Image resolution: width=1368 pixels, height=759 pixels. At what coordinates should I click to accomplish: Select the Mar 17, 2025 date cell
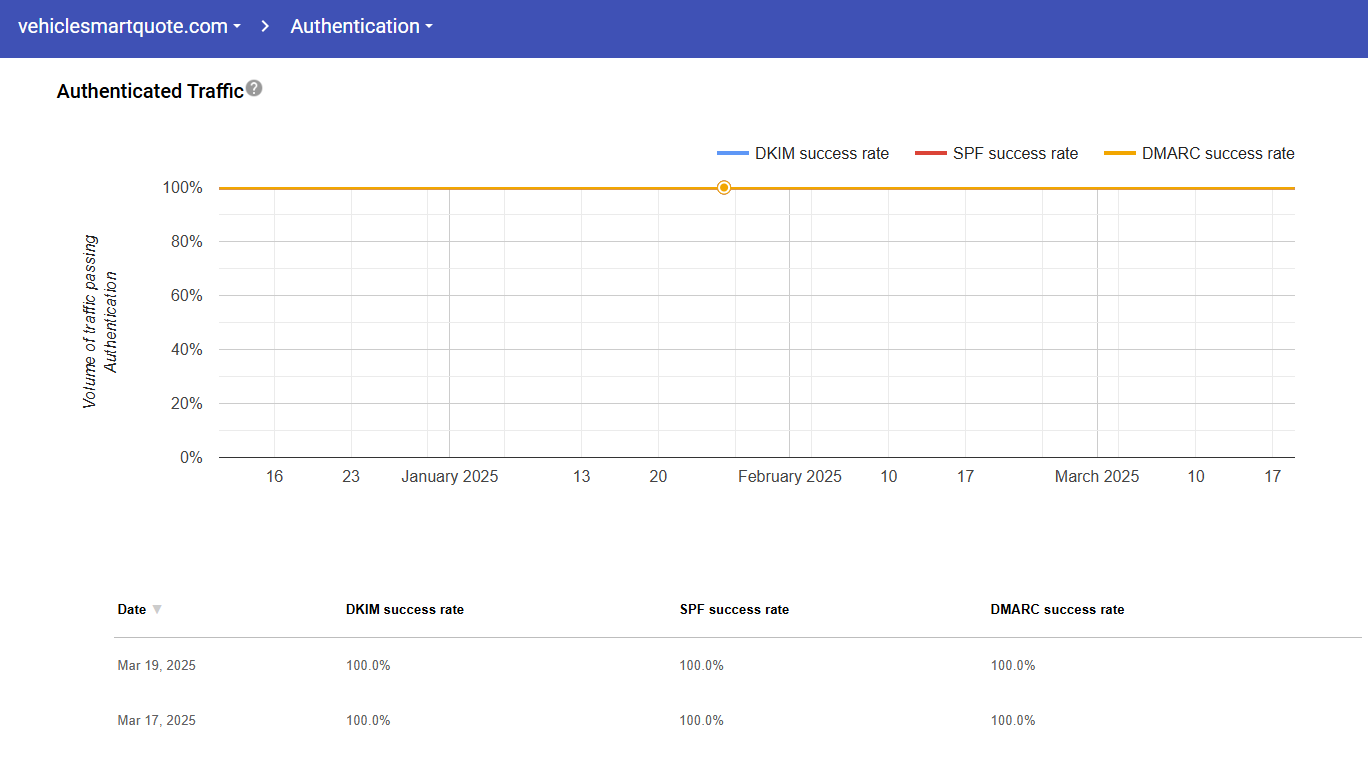pos(156,721)
